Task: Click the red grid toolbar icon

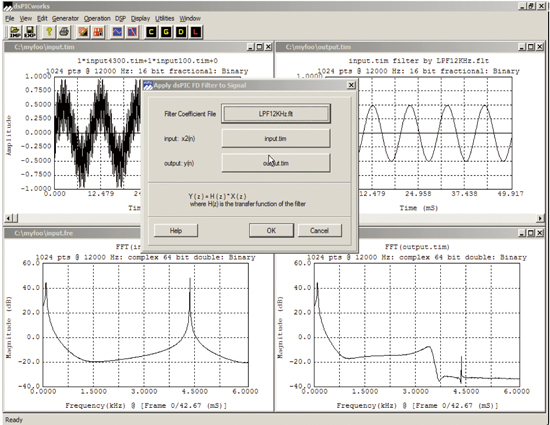Action: pyautogui.click(x=98, y=32)
